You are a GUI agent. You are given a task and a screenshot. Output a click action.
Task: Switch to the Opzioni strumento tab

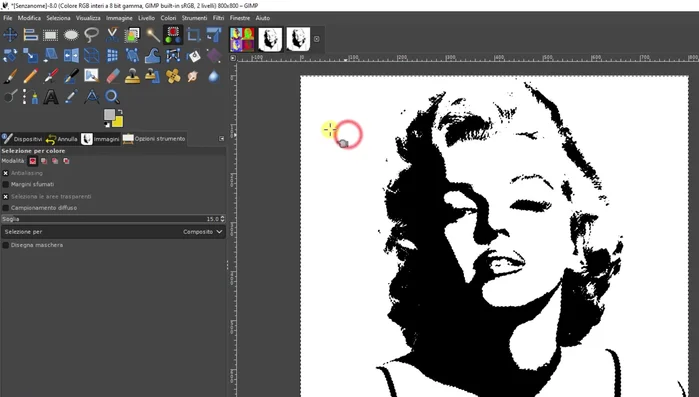coord(154,139)
